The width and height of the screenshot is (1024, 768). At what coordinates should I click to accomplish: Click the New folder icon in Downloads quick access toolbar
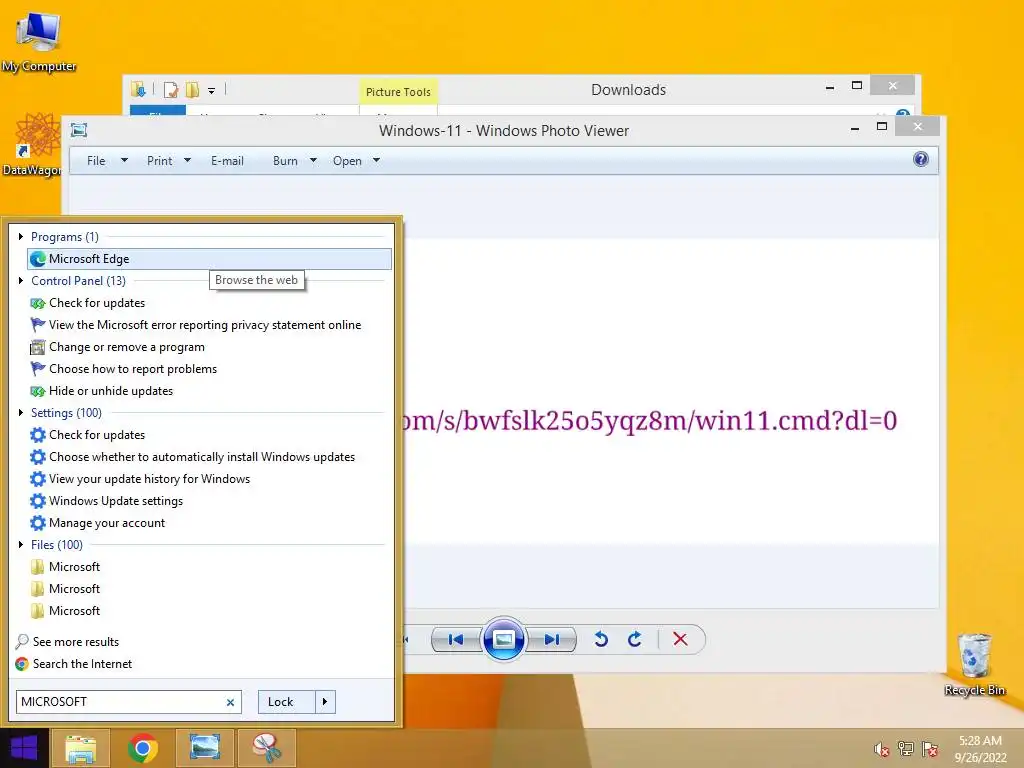pyautogui.click(x=192, y=90)
